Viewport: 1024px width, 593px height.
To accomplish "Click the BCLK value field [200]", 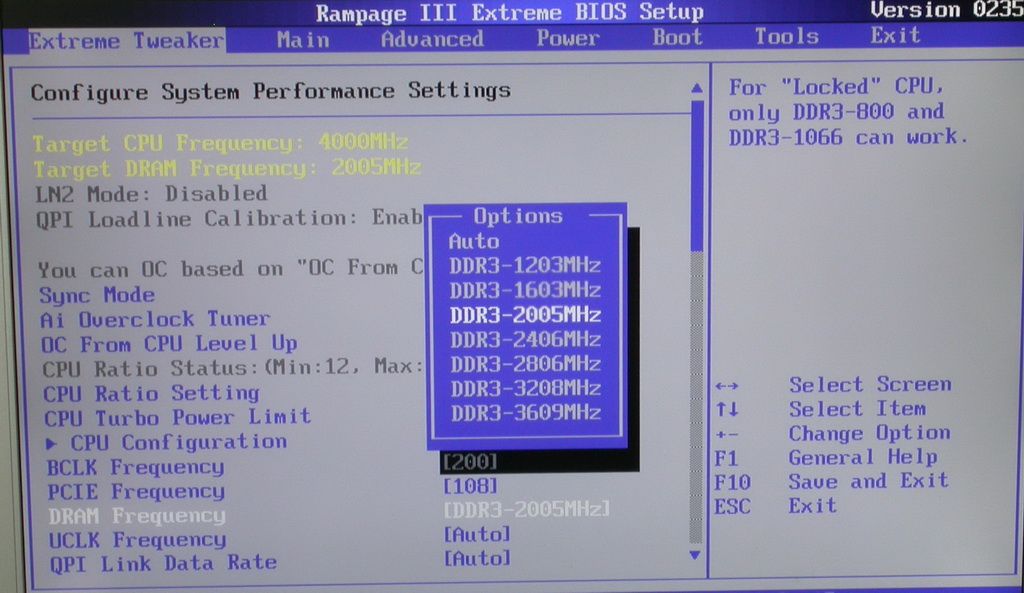I will pyautogui.click(x=470, y=462).
